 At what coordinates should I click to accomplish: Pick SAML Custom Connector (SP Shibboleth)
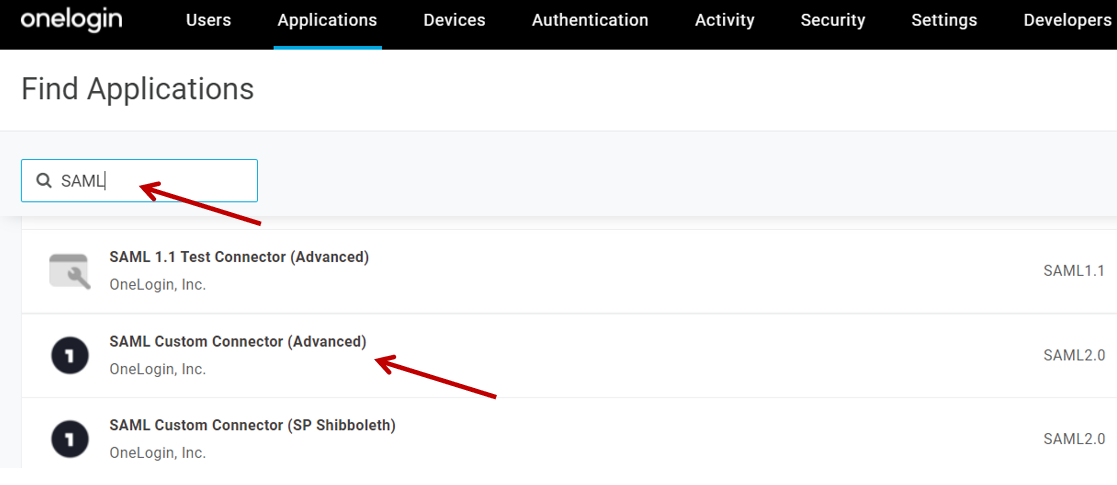click(252, 425)
